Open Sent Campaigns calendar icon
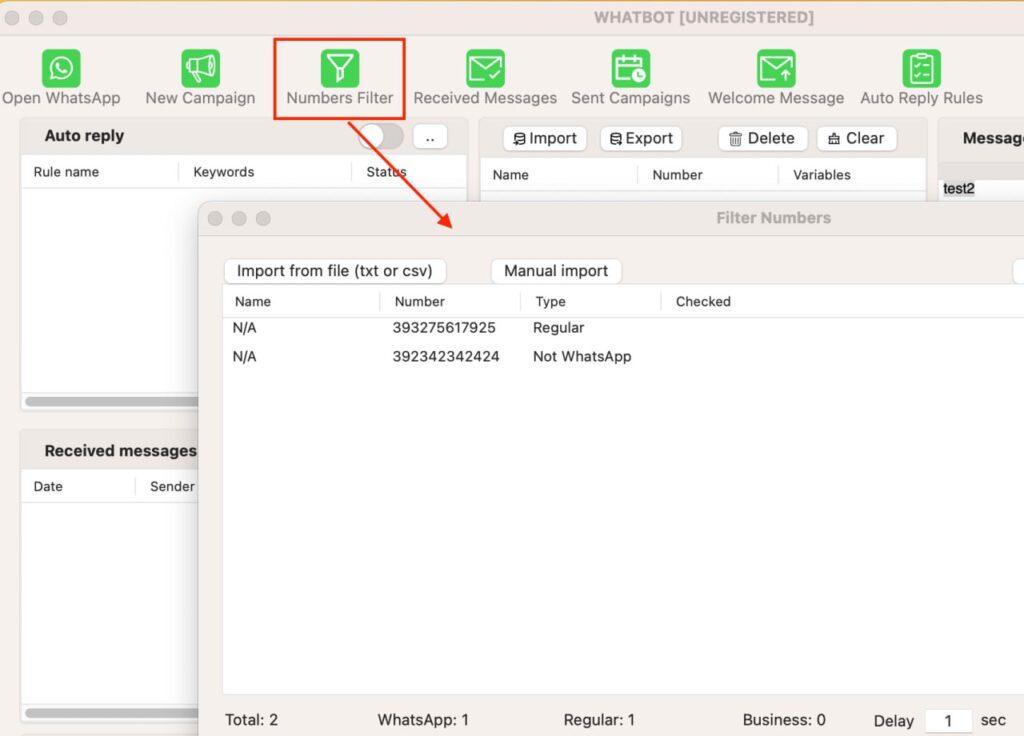1024x736 pixels. pos(631,69)
